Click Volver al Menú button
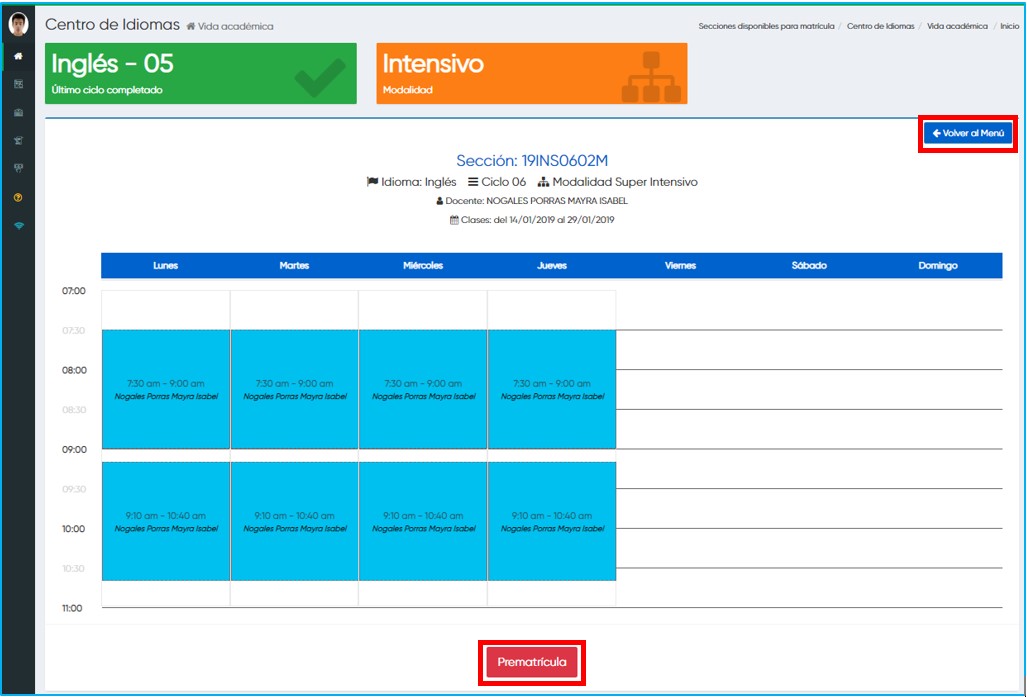Viewport: 1027px width, 697px height. coord(967,133)
